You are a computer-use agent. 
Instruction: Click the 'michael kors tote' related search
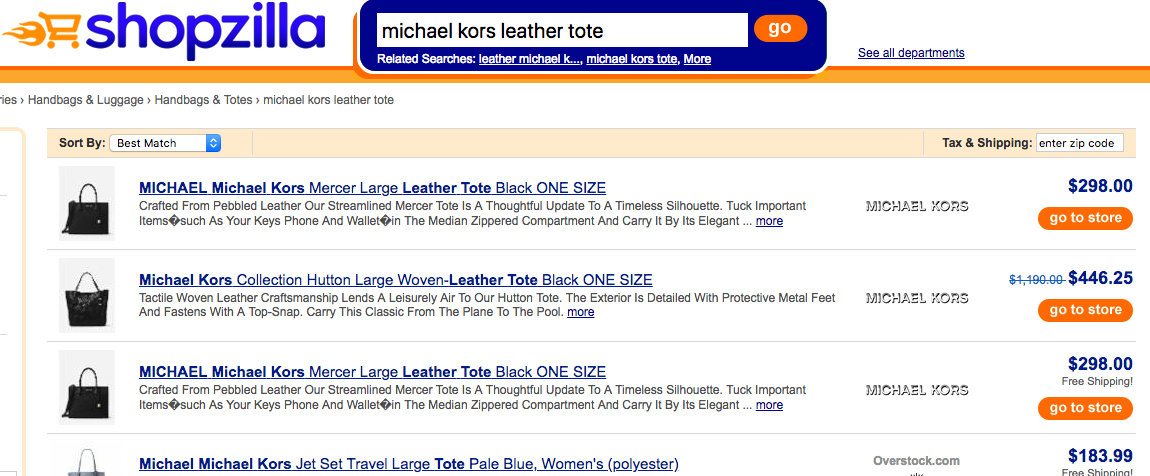click(x=631, y=59)
